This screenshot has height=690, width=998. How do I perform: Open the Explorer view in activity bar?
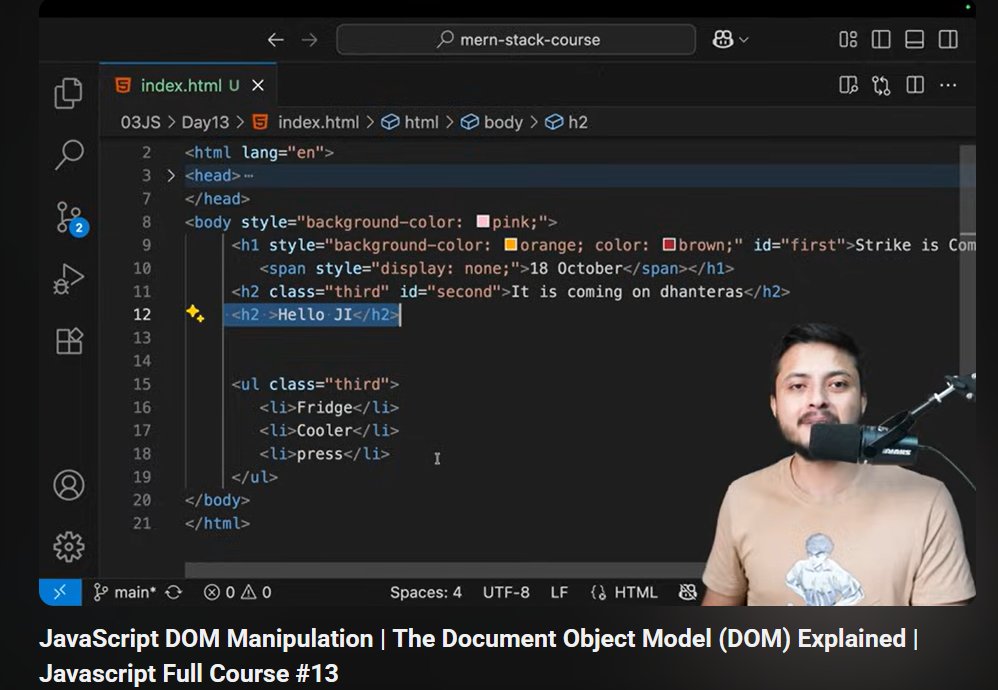(x=69, y=94)
